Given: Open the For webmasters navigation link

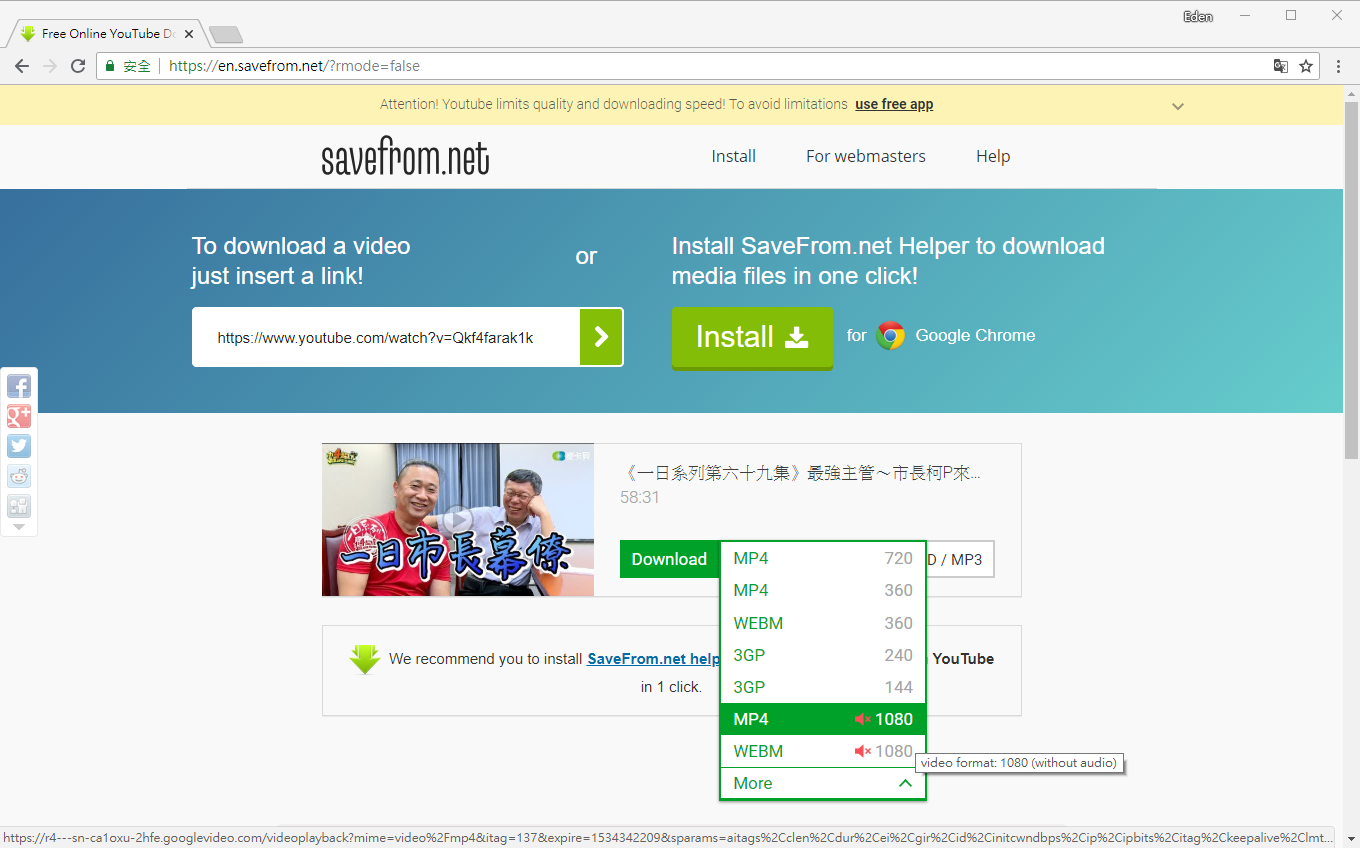Looking at the screenshot, I should pyautogui.click(x=866, y=156).
